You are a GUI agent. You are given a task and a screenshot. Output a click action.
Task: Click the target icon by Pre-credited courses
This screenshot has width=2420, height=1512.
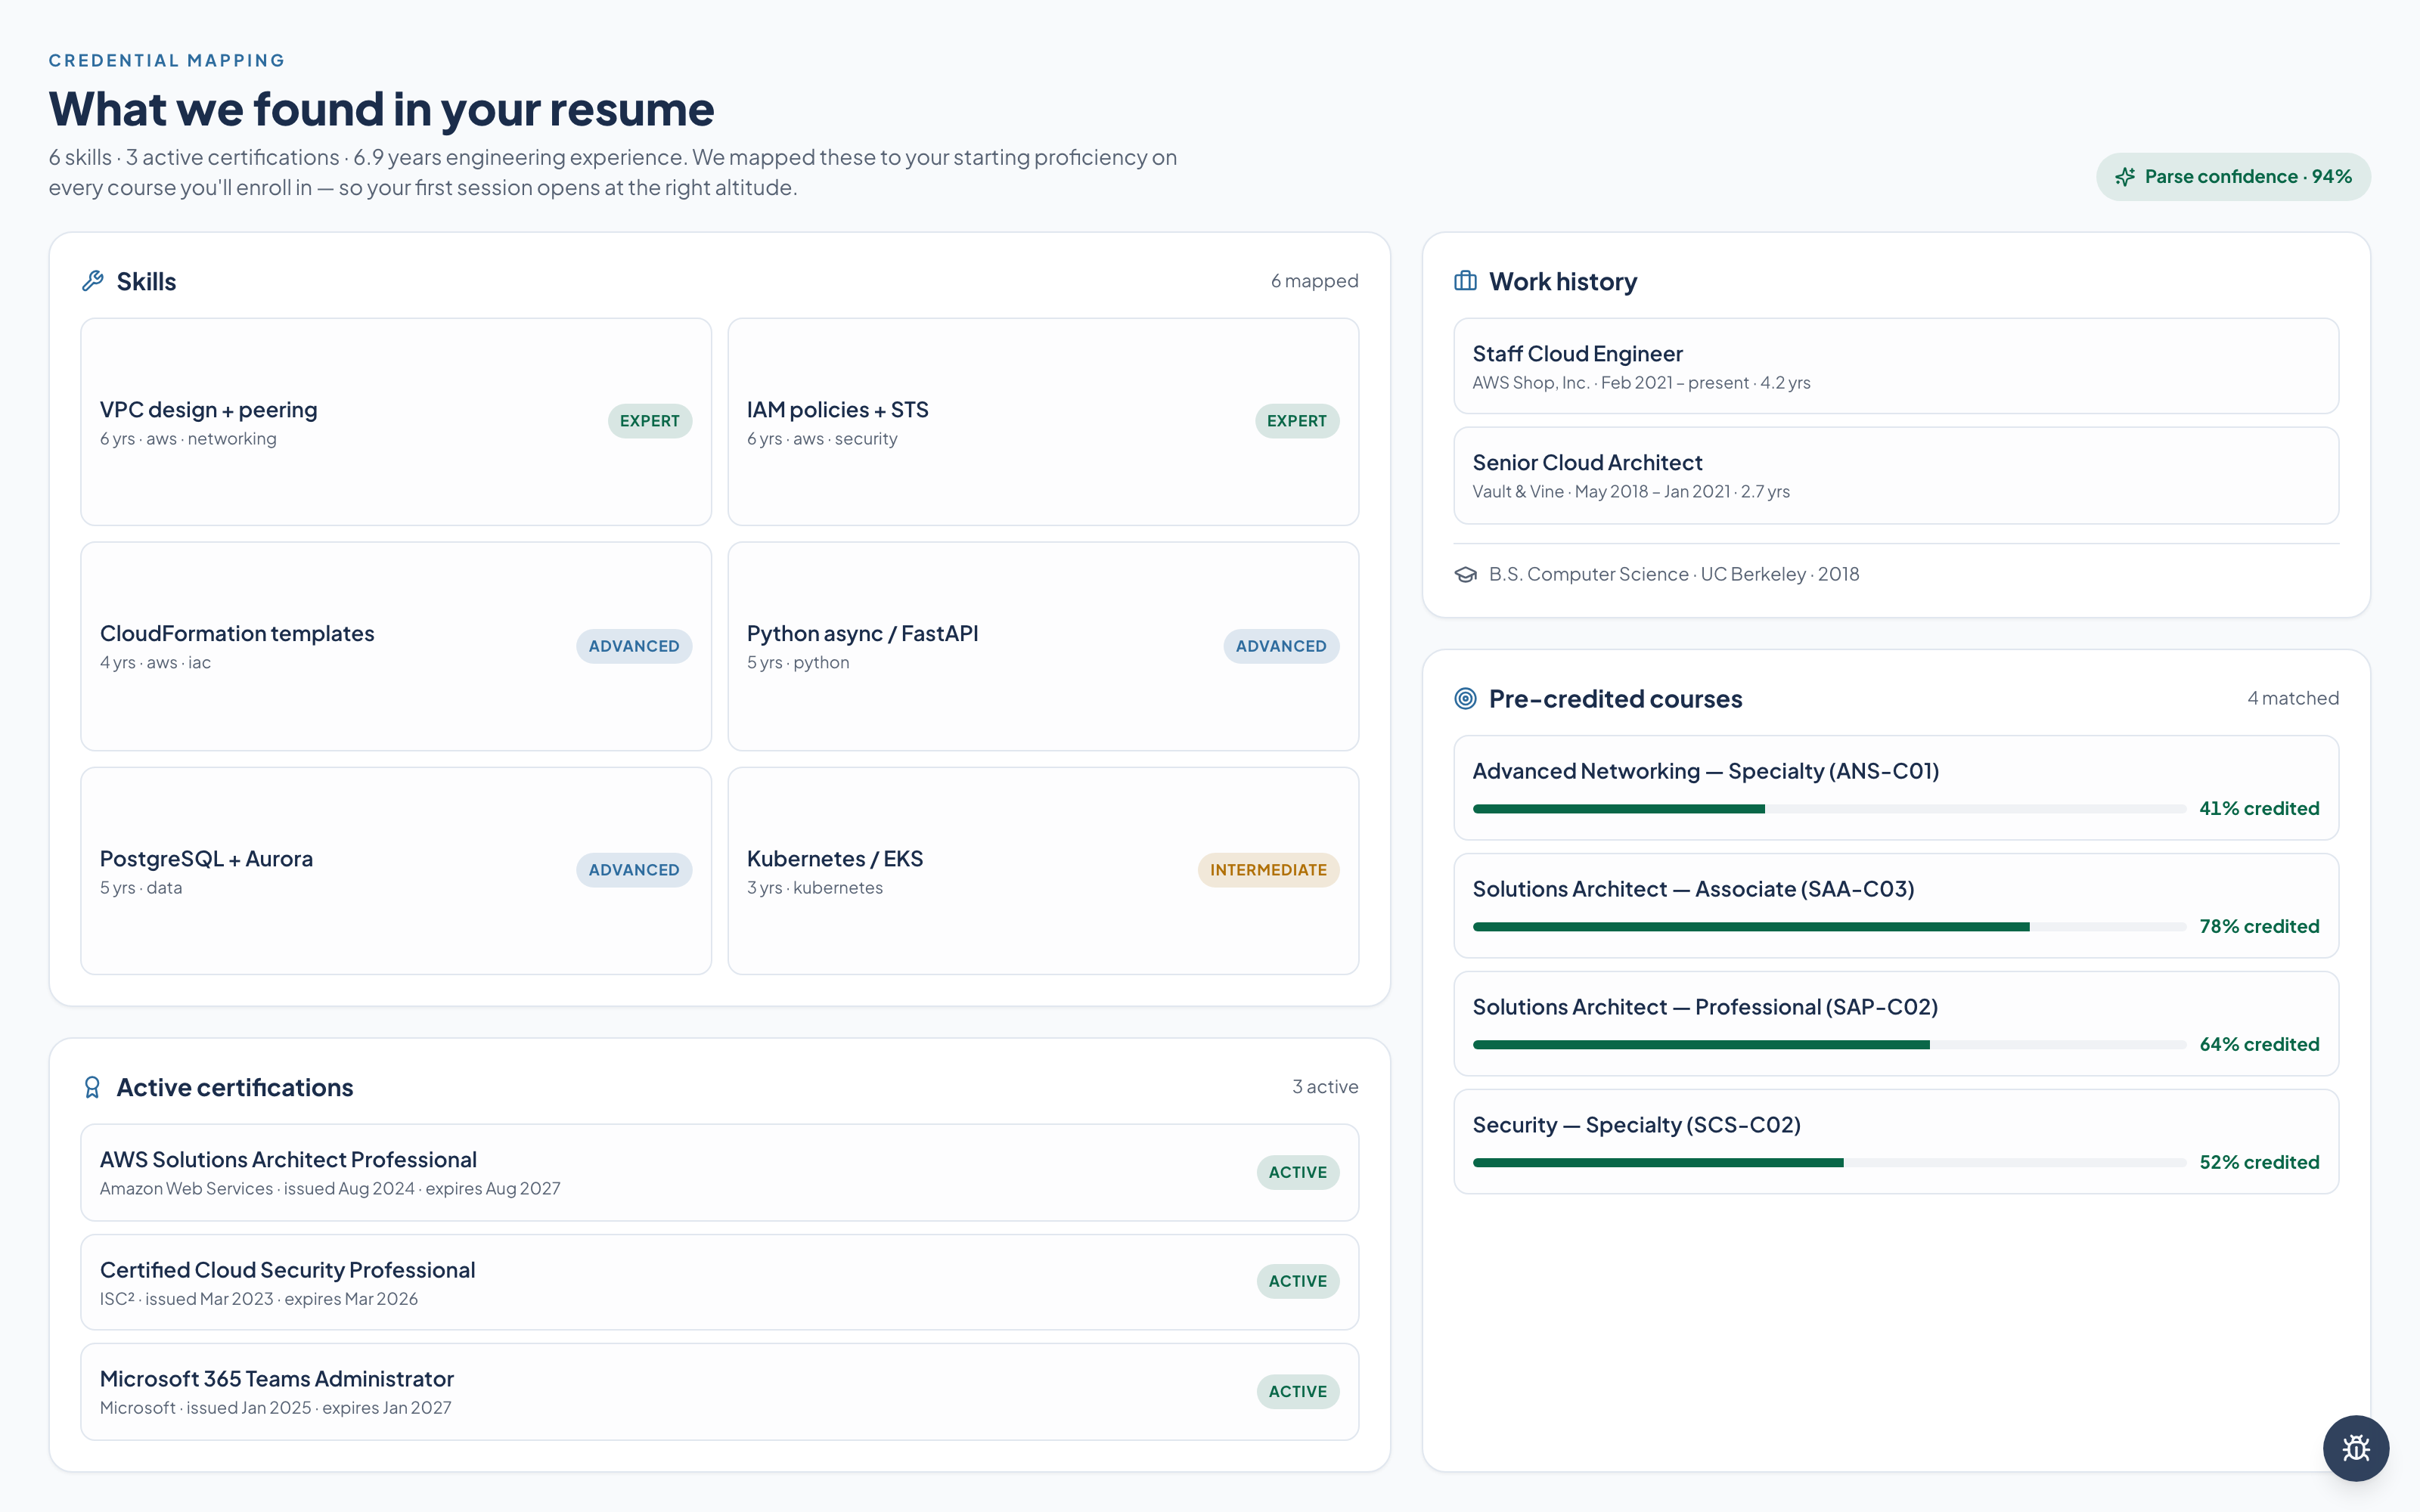pos(1465,698)
